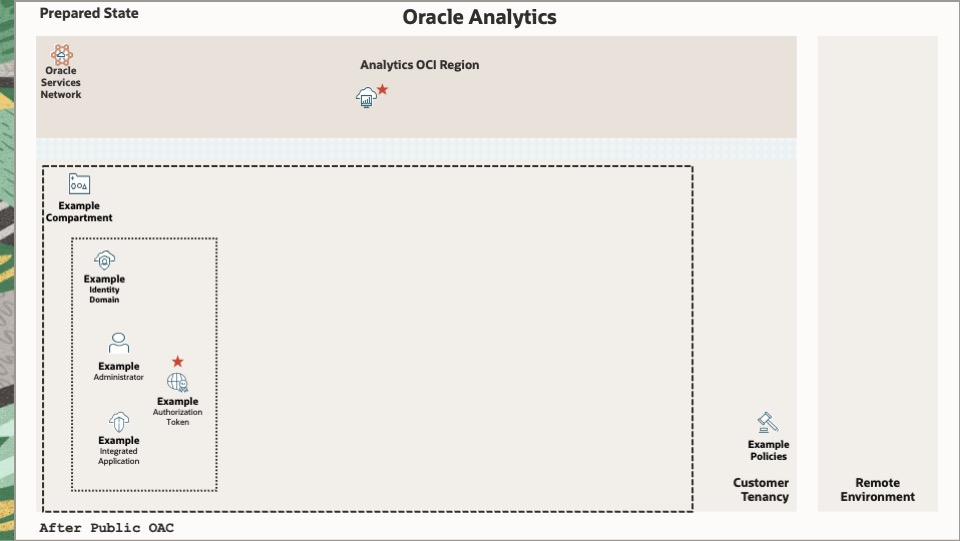The height and width of the screenshot is (541, 960).
Task: Select the Customer Tenancy label
Action: click(x=760, y=490)
